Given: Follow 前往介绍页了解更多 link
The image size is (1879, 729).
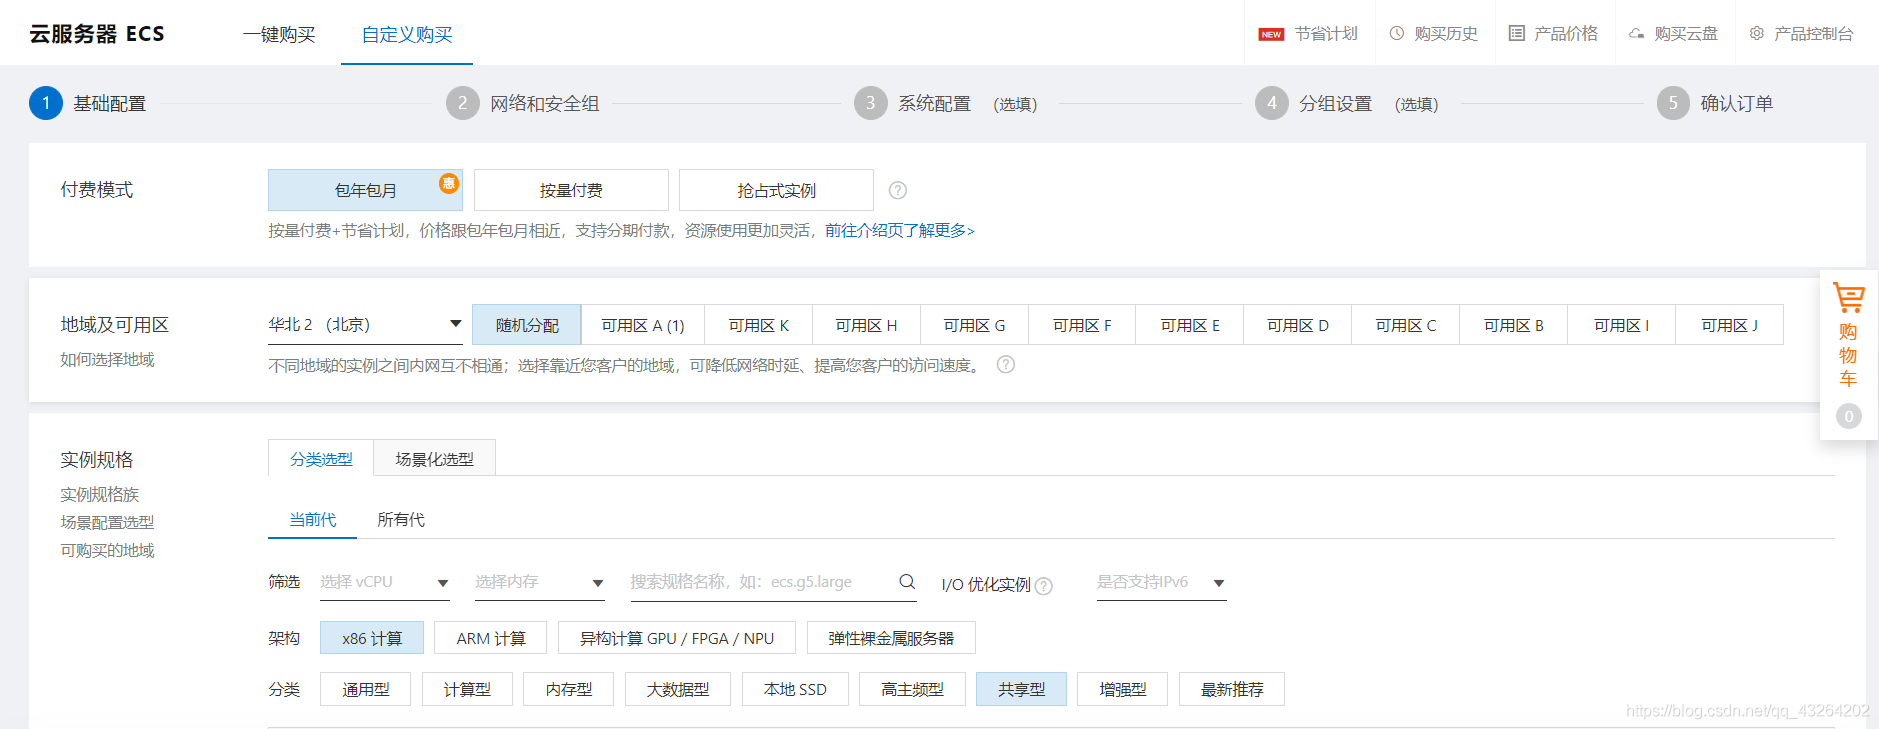Looking at the screenshot, I should [899, 230].
